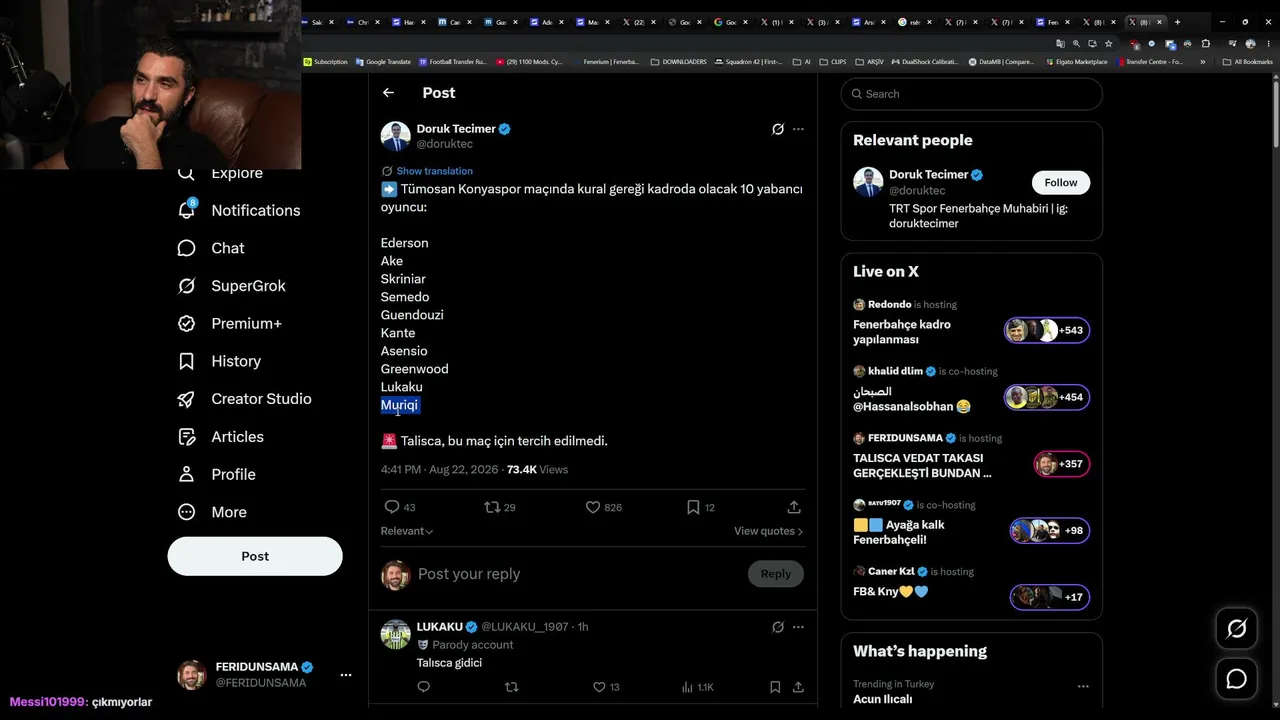Reply to the LUKAKU comment via comment icon

pyautogui.click(x=423, y=687)
